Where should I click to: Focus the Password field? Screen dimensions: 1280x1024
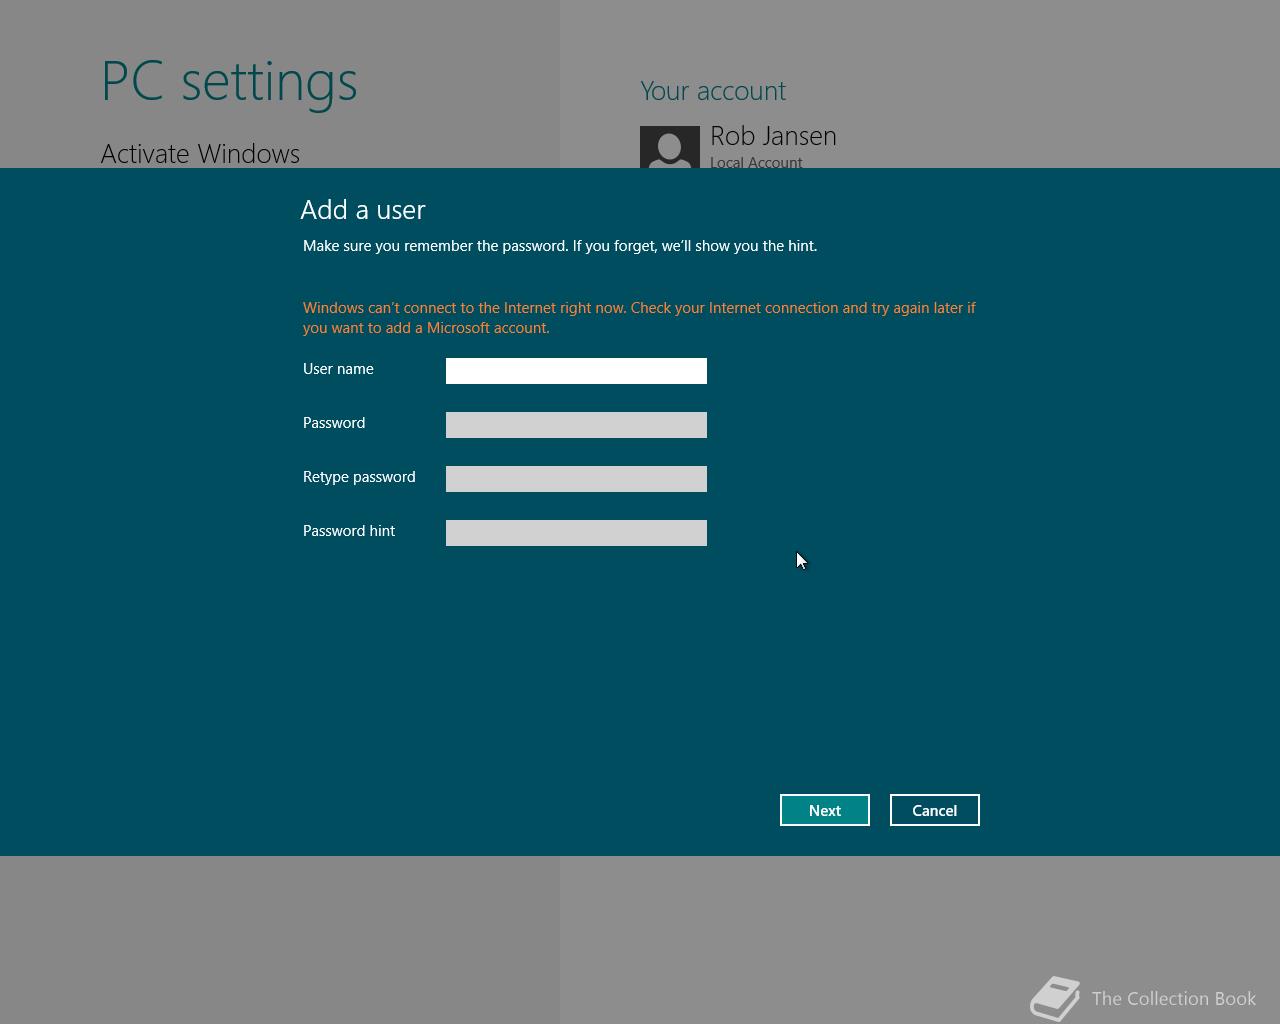[576, 425]
